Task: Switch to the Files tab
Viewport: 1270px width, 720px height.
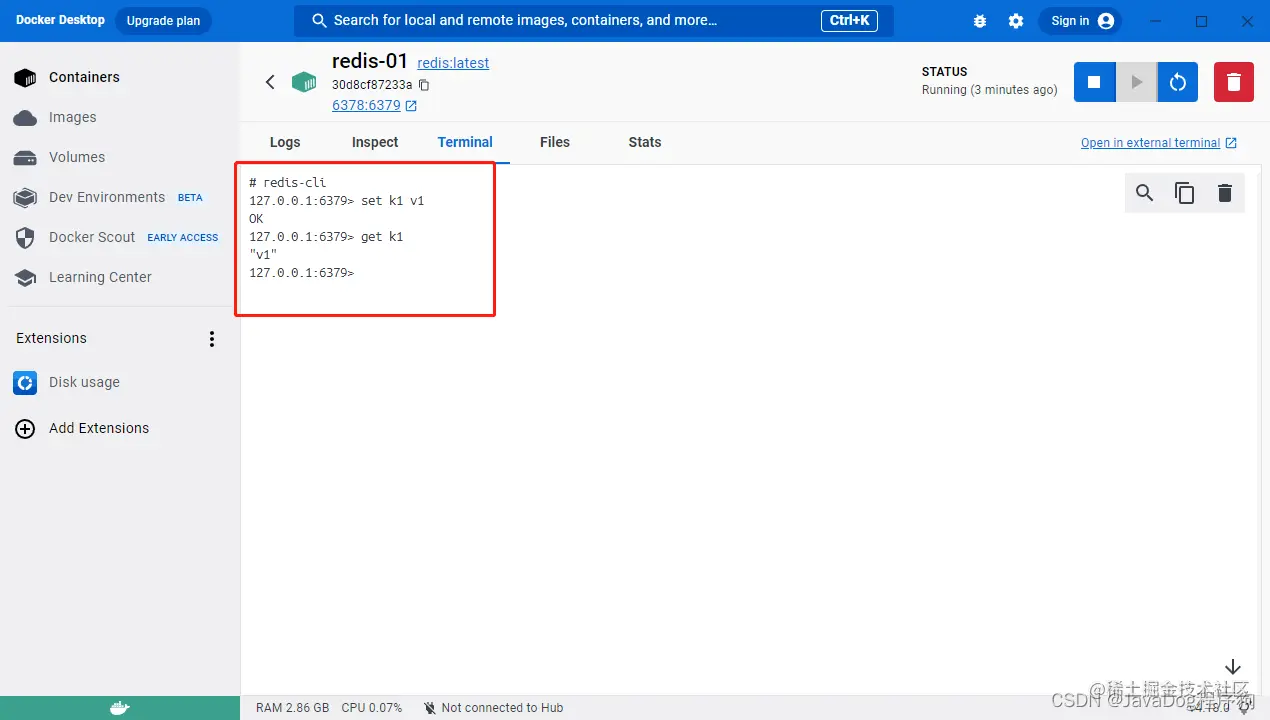Action: 555,142
